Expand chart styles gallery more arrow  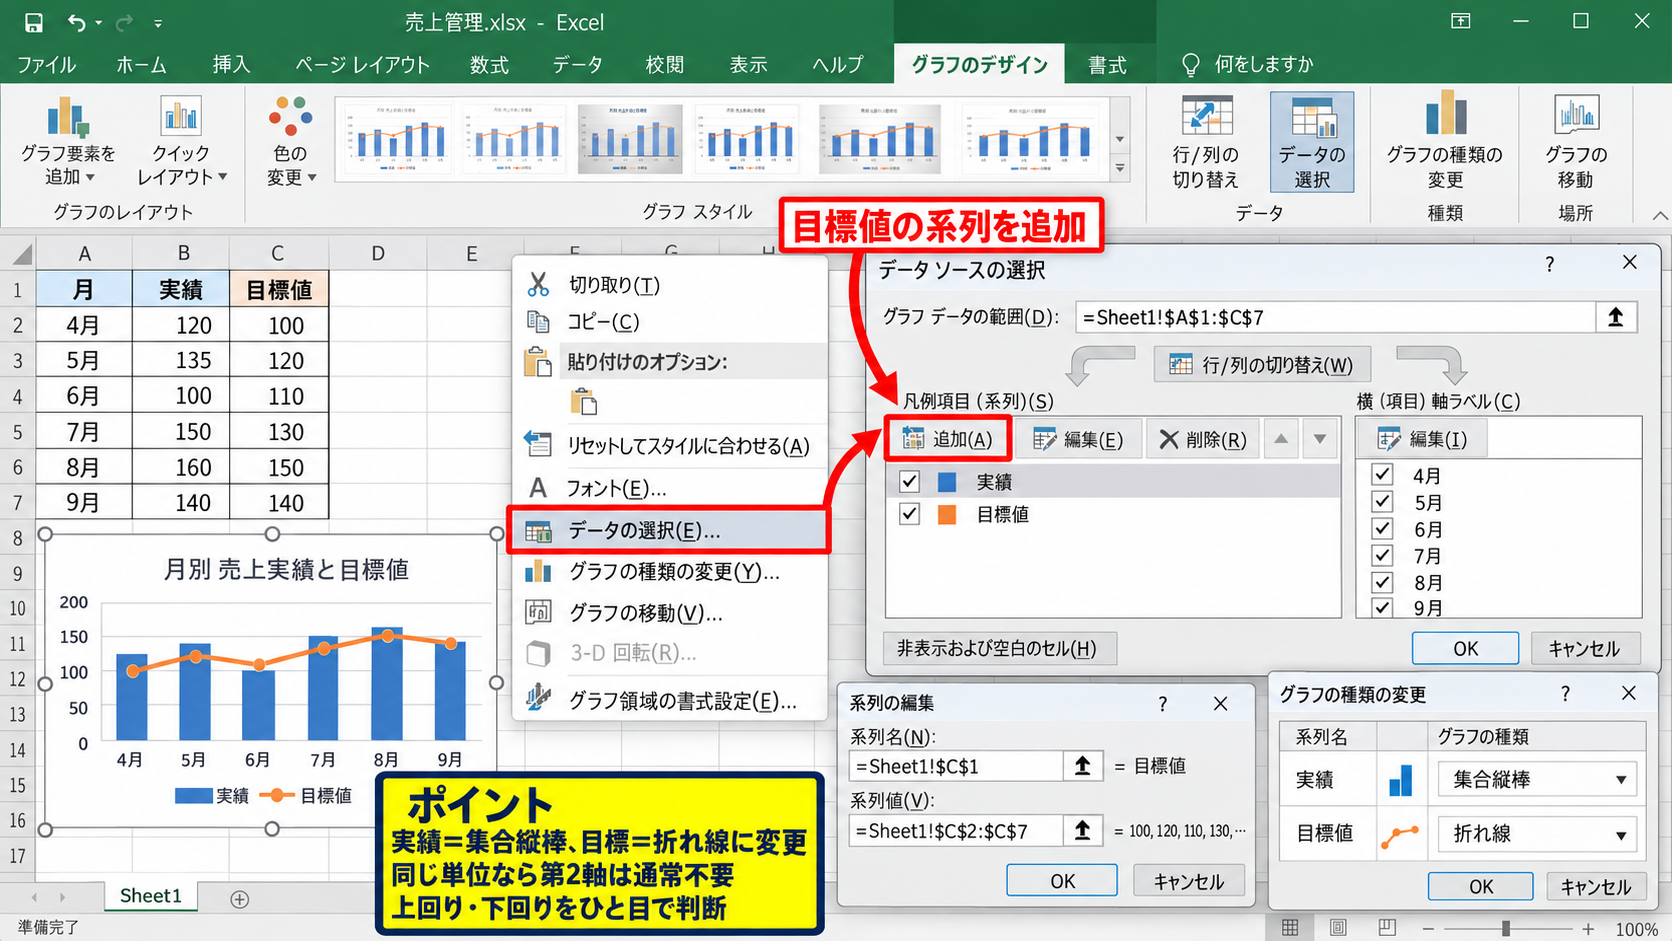click(1121, 169)
